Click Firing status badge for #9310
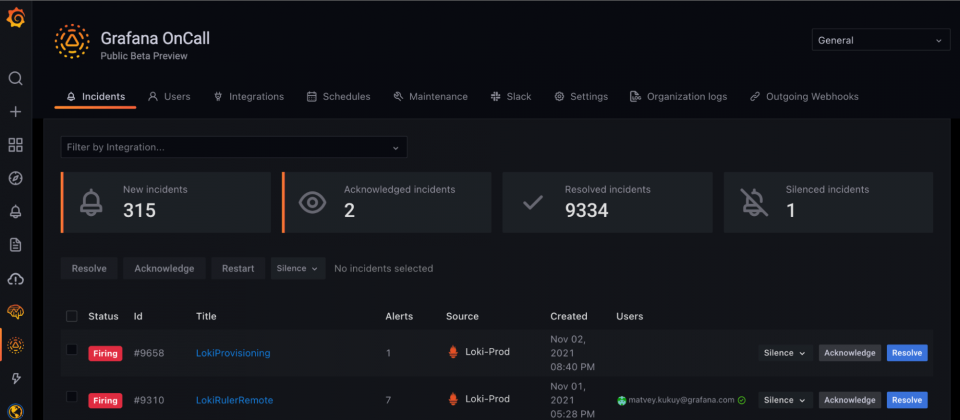 (105, 400)
